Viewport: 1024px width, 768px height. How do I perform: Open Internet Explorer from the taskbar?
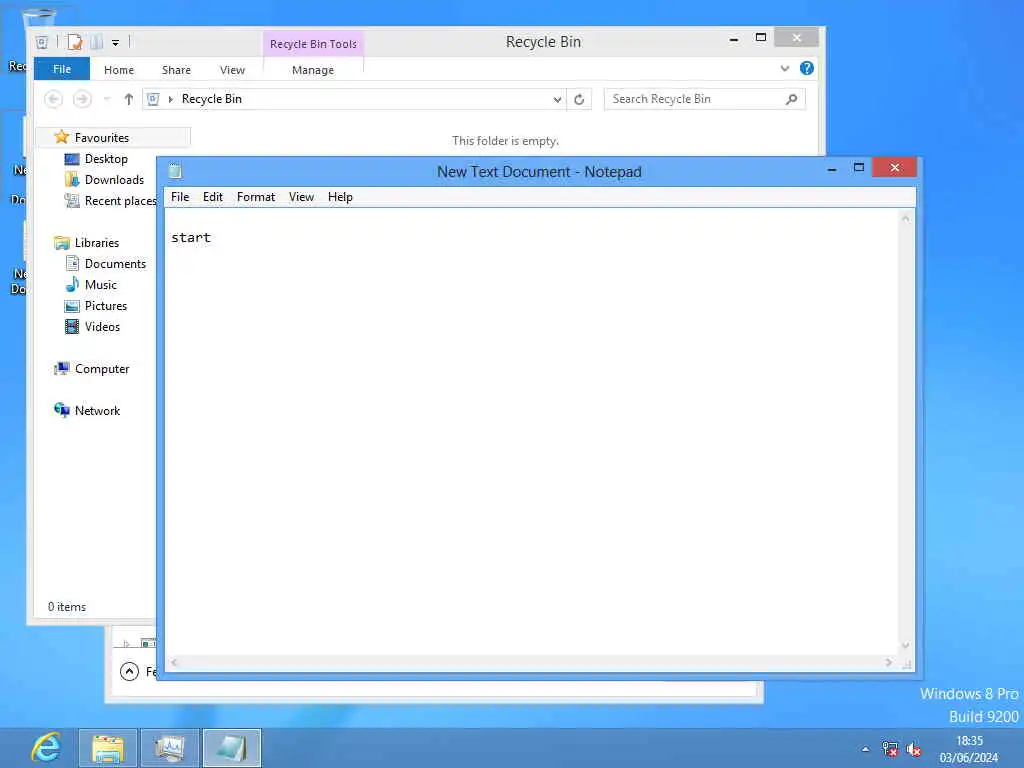click(46, 747)
